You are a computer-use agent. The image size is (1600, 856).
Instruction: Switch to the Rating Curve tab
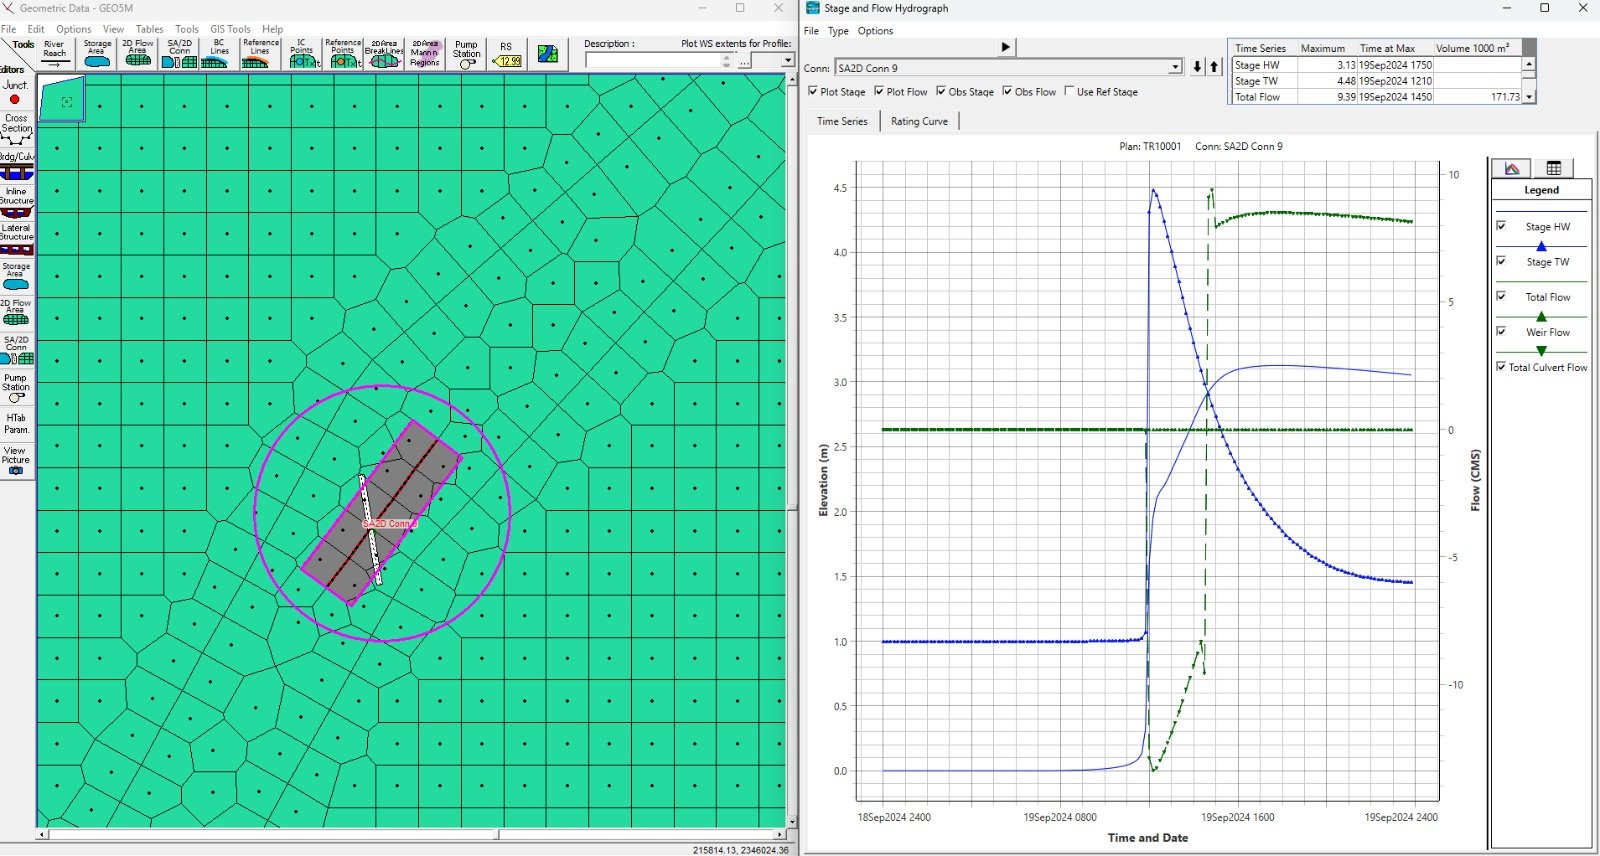pyautogui.click(x=919, y=121)
